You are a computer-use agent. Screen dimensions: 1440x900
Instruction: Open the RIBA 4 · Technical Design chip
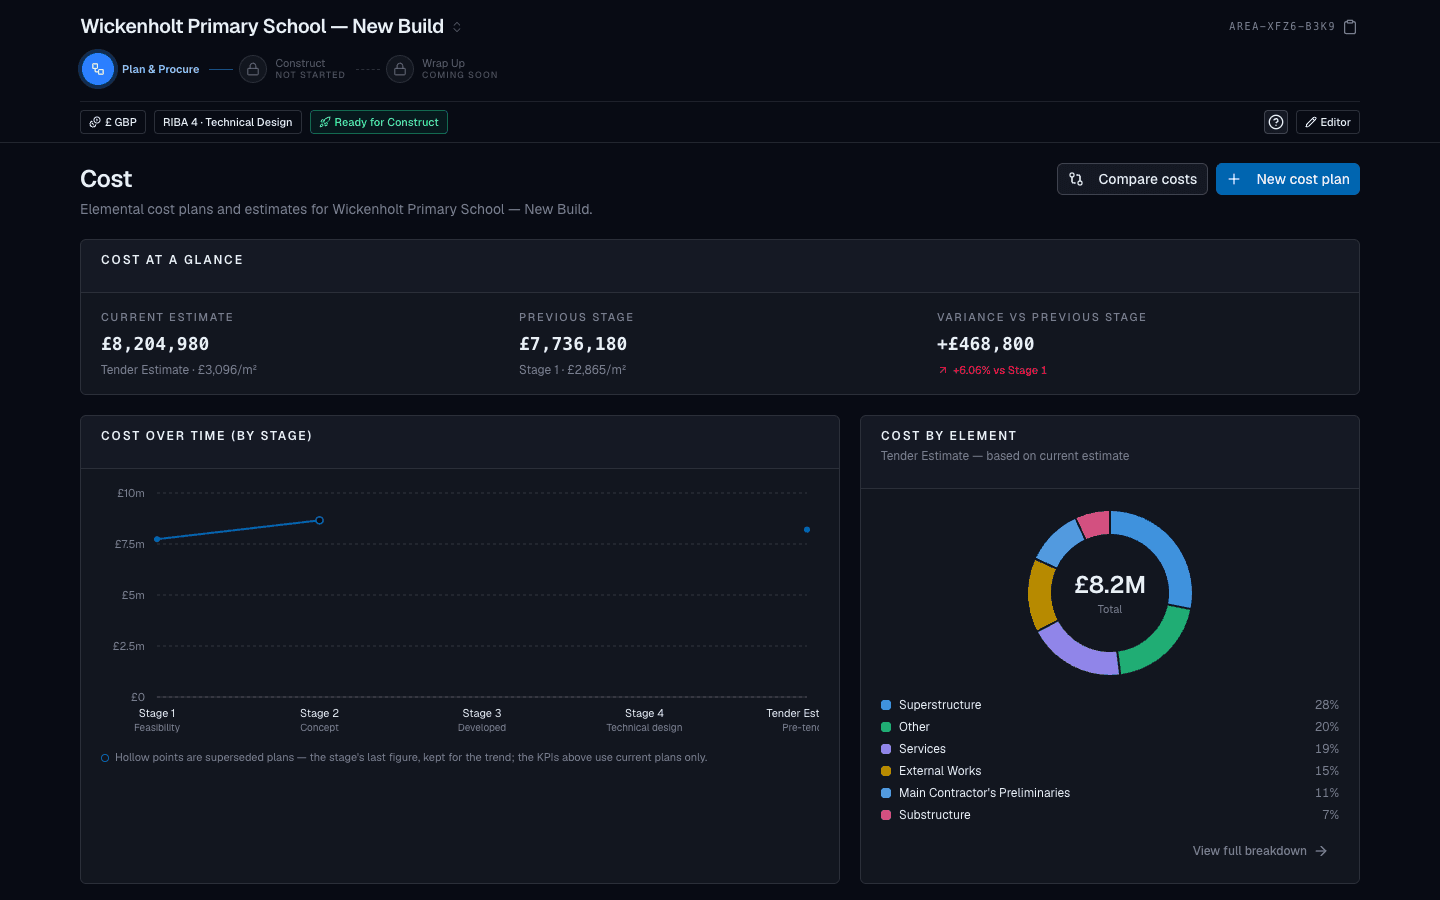[228, 122]
